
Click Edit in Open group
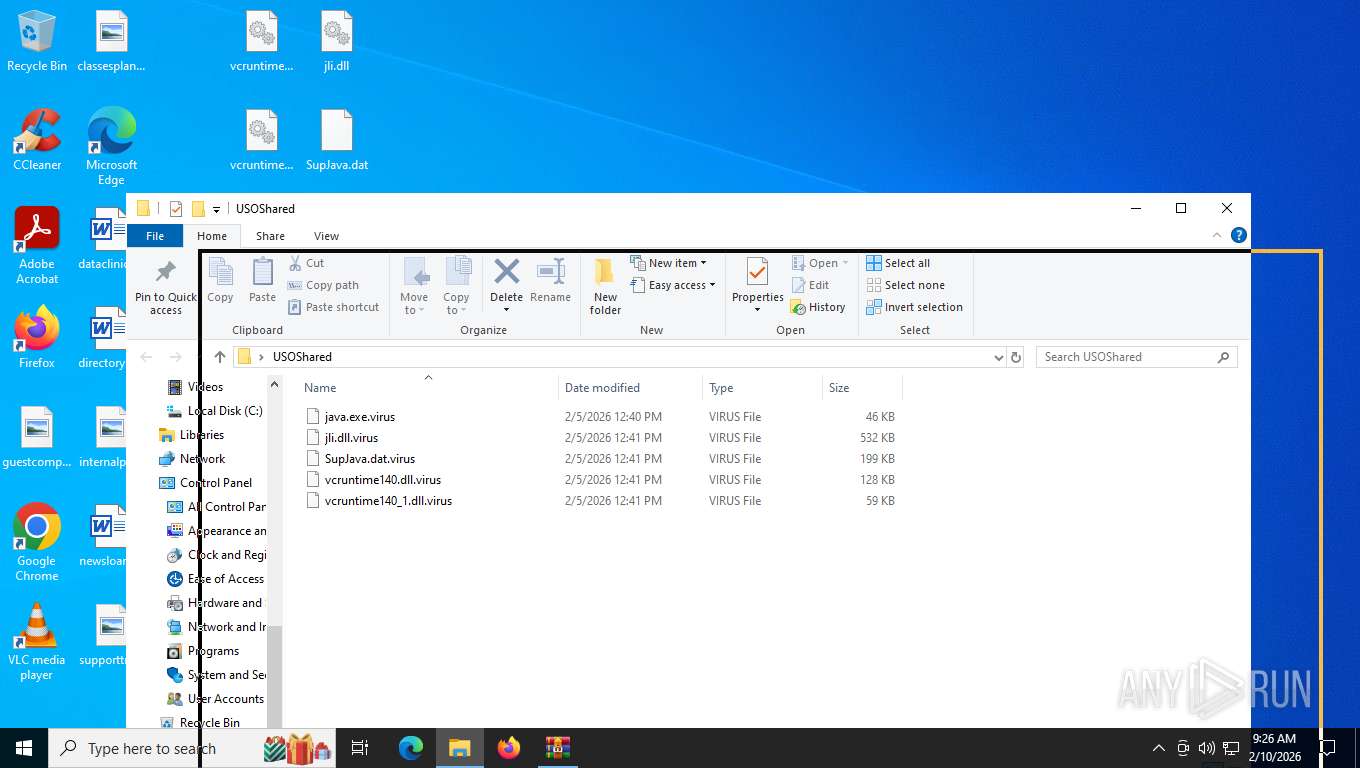click(810, 285)
